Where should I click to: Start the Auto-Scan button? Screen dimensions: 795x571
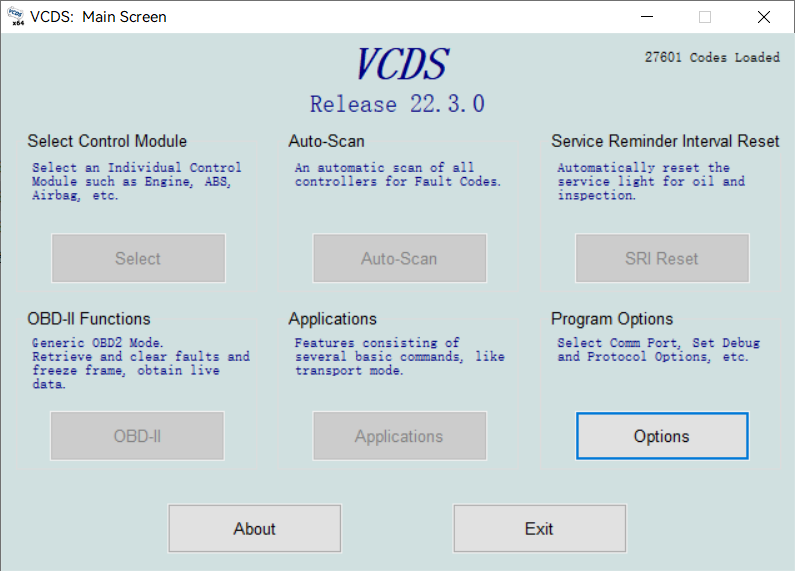coord(400,258)
